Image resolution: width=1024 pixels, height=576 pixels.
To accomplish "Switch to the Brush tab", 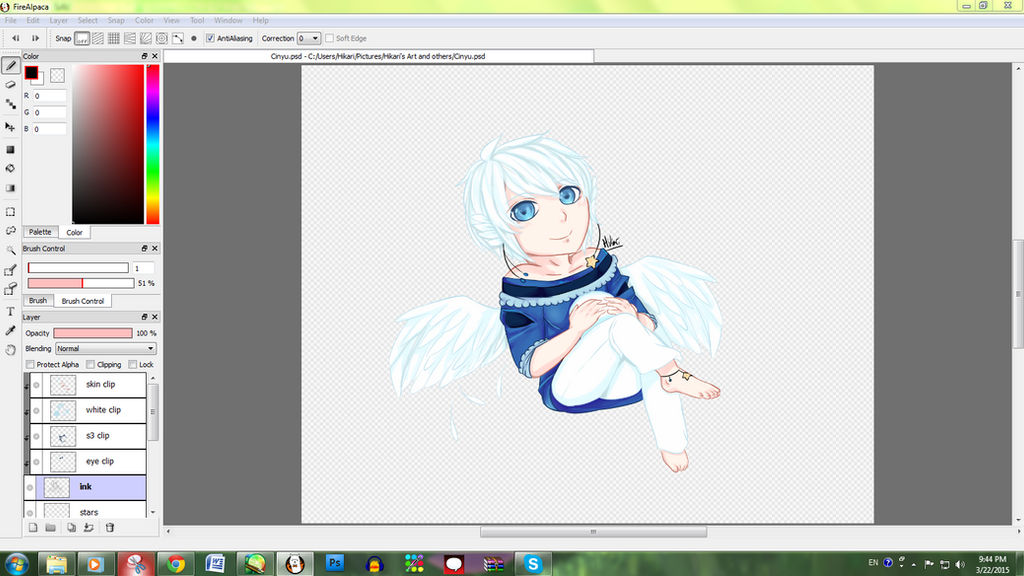I will (x=38, y=300).
